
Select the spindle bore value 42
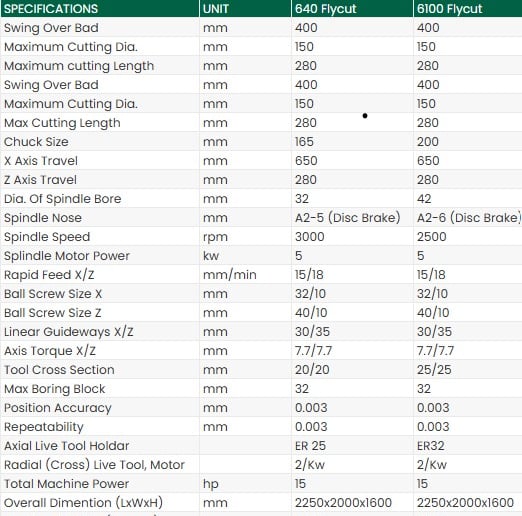tap(424, 199)
